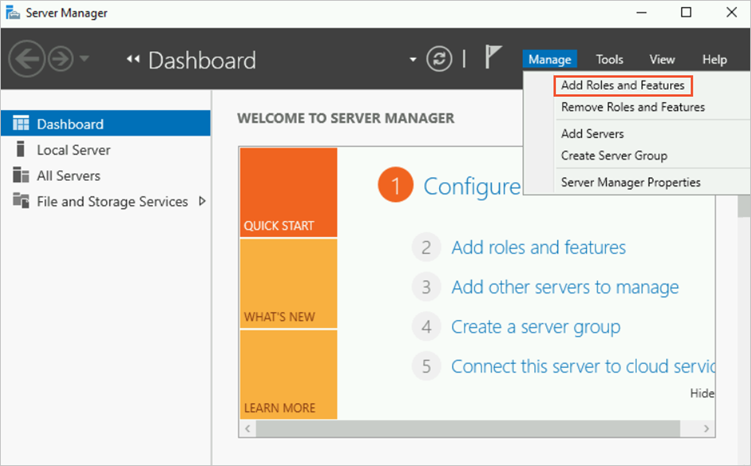Choose Add Roles and Features menu item
Screen dimensions: 751x466
pos(622,85)
